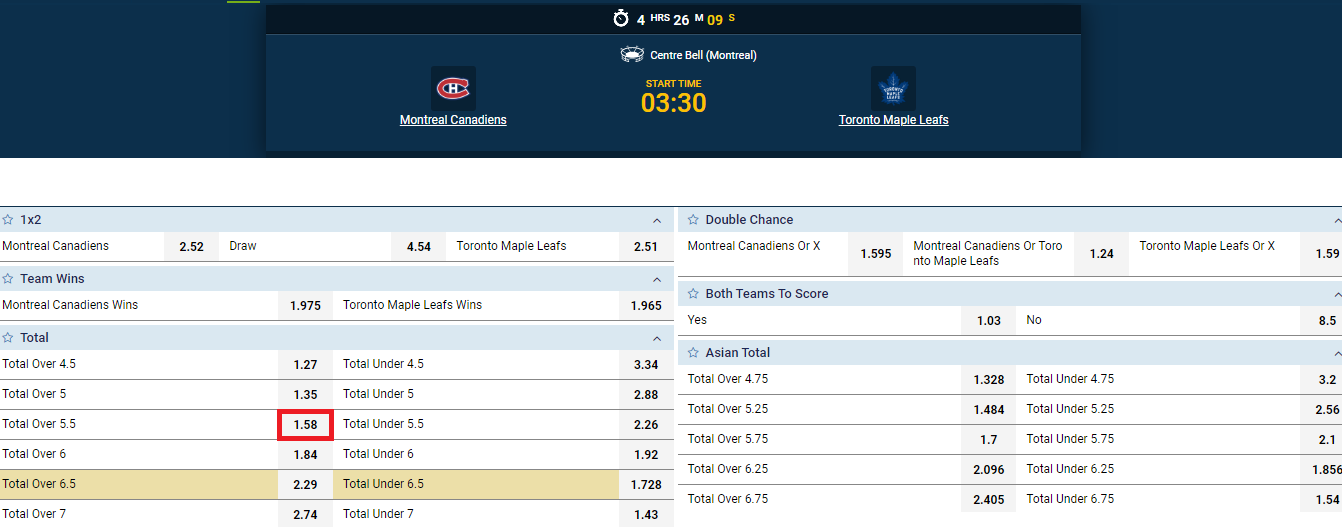Select Asian Total Over 6.25 at 2.096
Image resolution: width=1342 pixels, height=527 pixels.
pos(989,470)
